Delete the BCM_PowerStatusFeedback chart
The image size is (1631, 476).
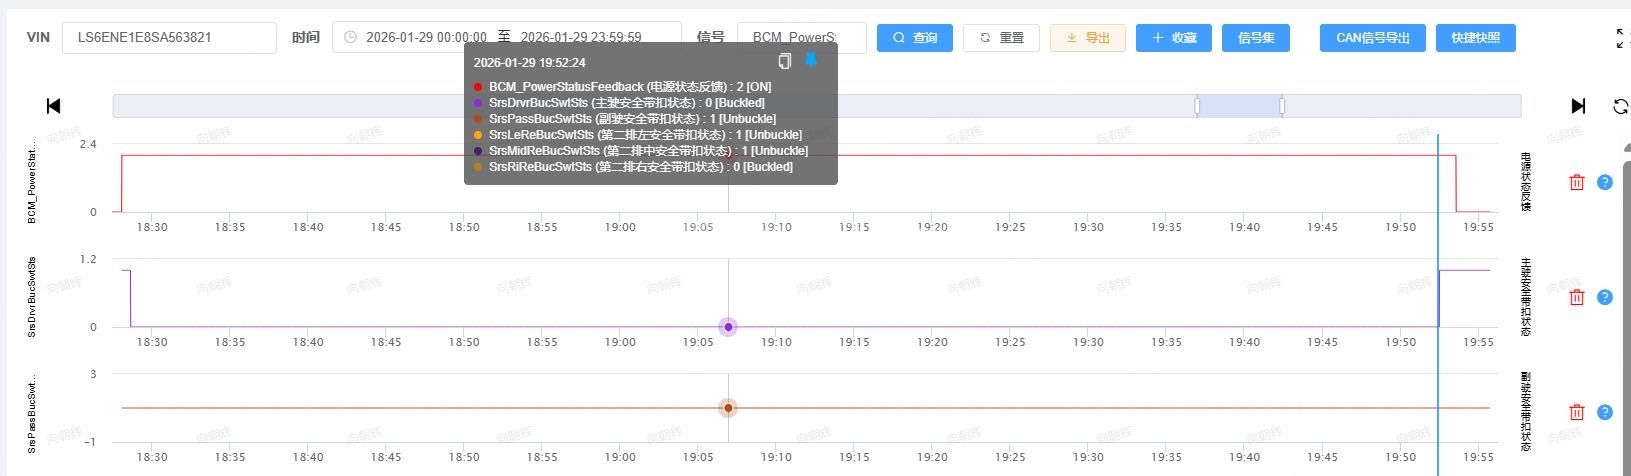tap(1577, 182)
